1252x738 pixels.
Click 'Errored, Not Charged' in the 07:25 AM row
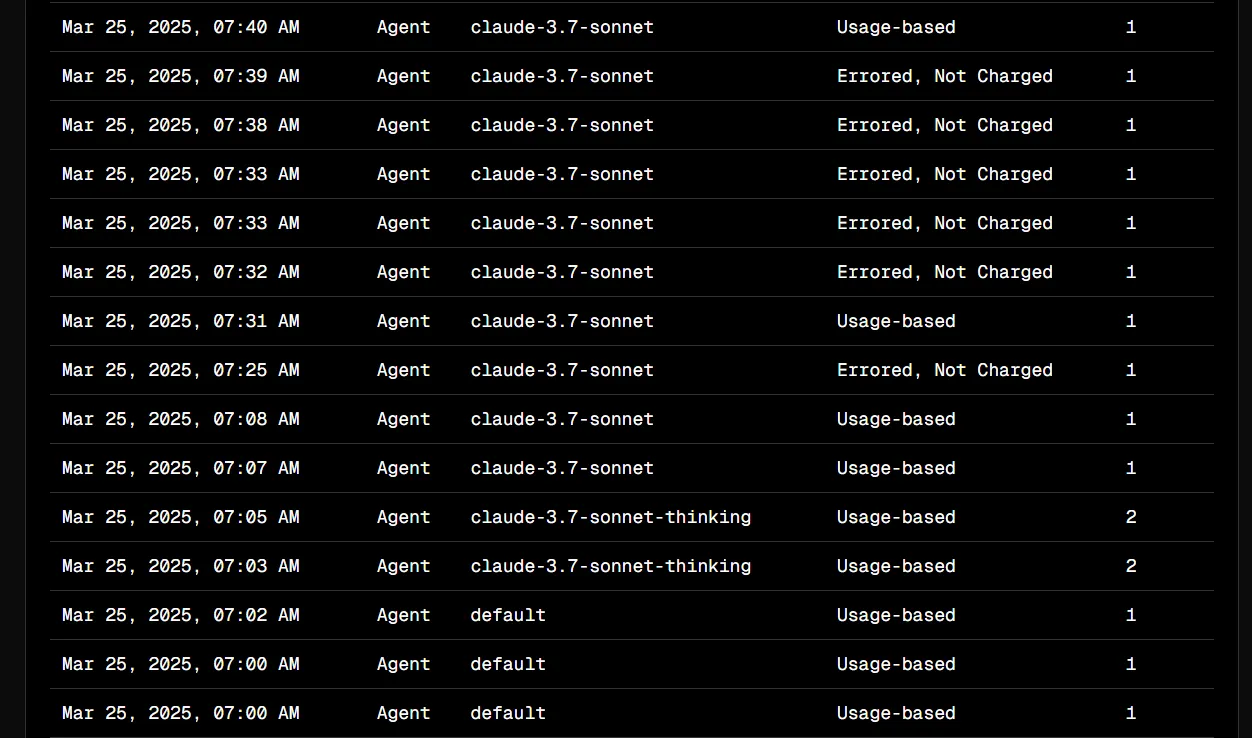pos(944,370)
